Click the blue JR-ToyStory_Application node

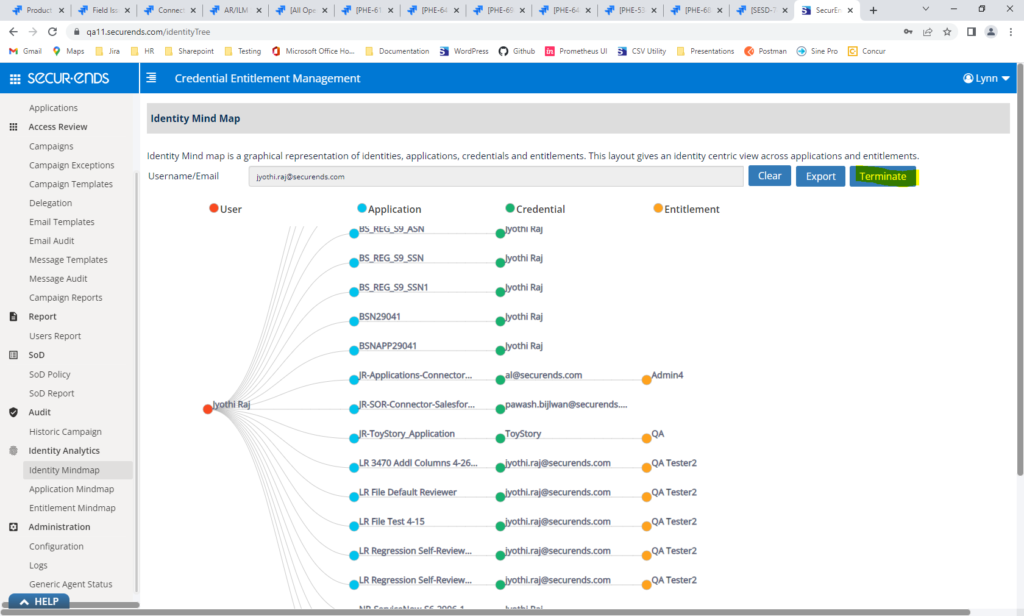tap(354, 438)
